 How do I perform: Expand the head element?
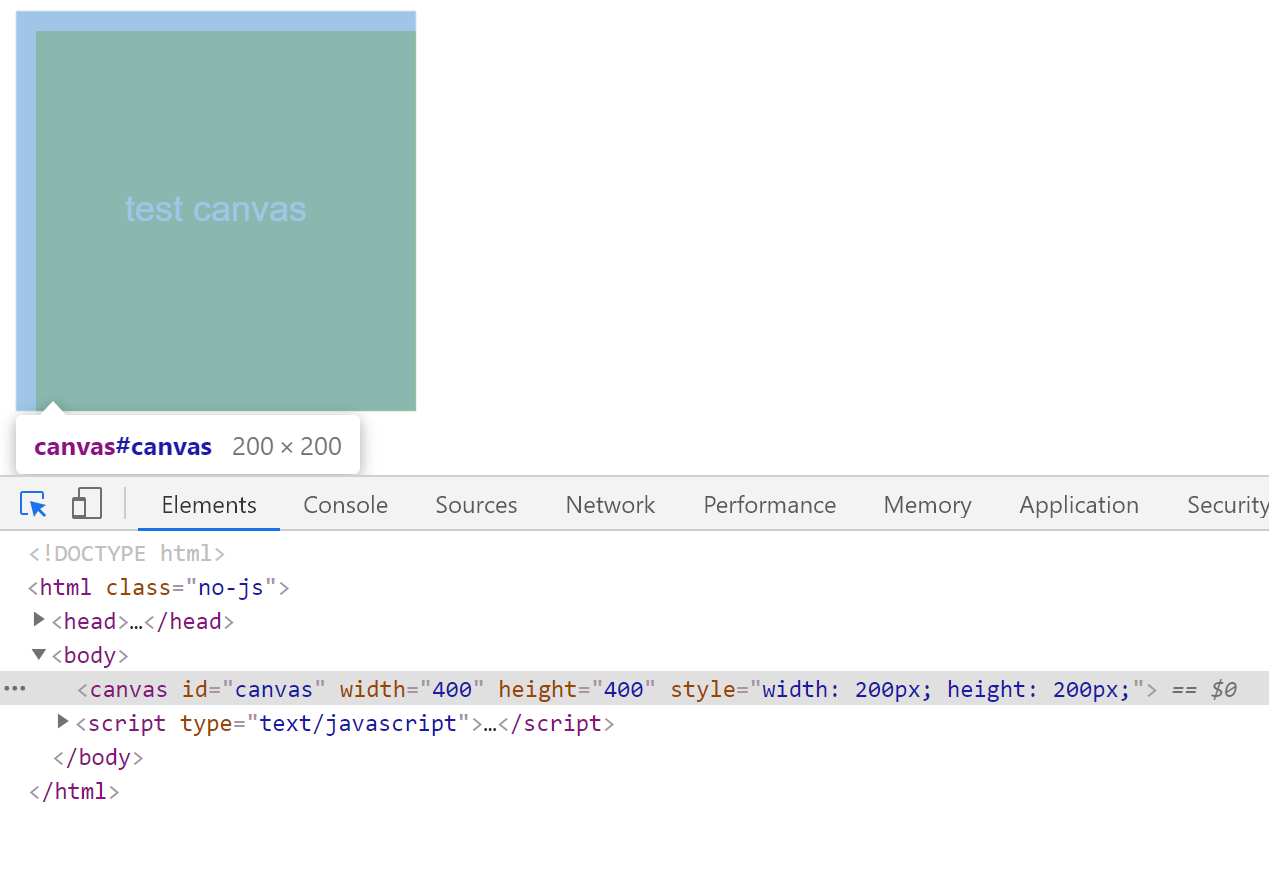[38, 620]
